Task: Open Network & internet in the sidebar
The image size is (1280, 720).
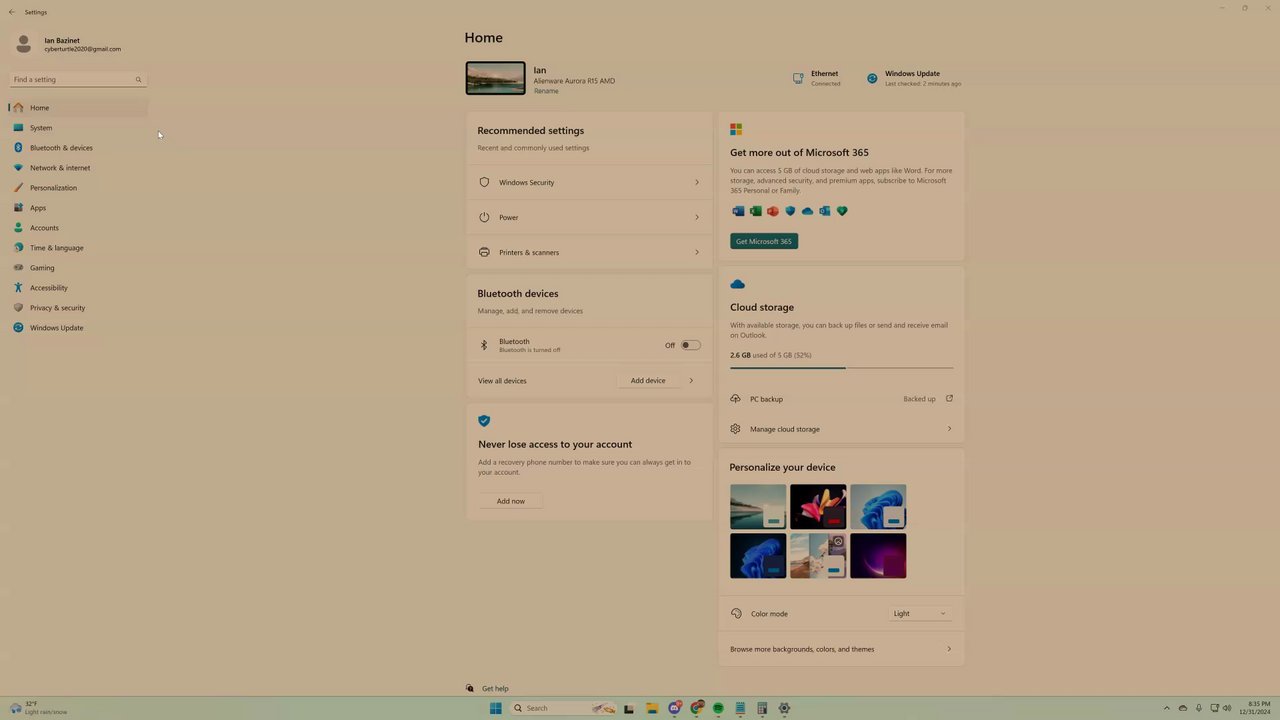Action: [x=78, y=168]
